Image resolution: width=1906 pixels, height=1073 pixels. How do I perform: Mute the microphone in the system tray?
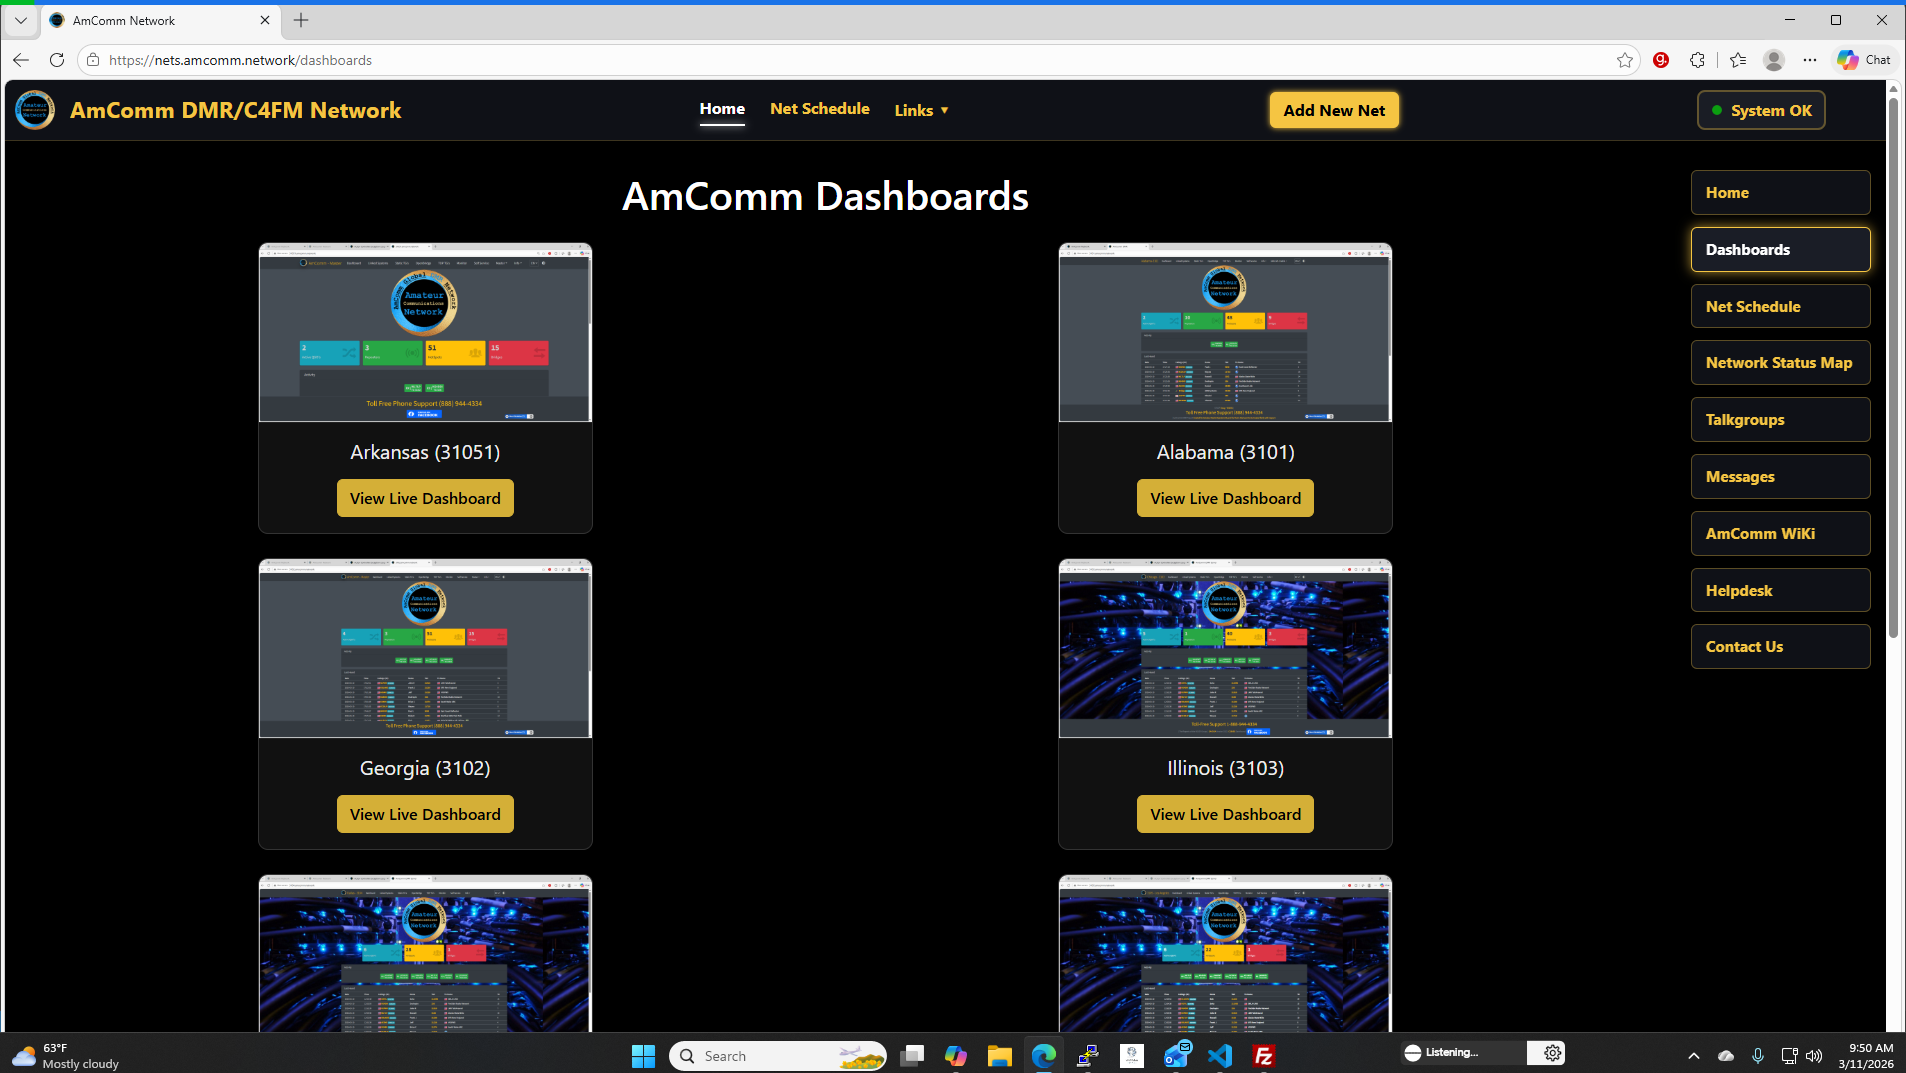[1759, 1055]
